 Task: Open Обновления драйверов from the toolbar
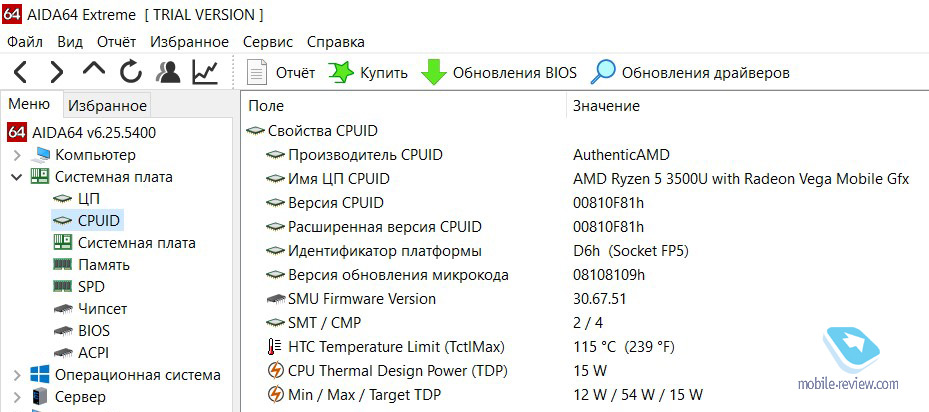click(690, 73)
